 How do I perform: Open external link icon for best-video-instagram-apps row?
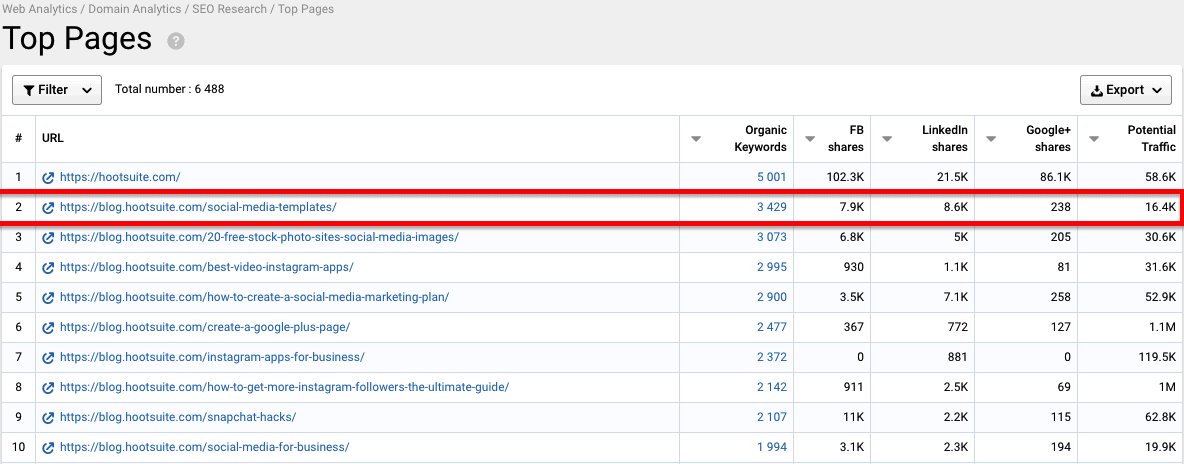48,268
